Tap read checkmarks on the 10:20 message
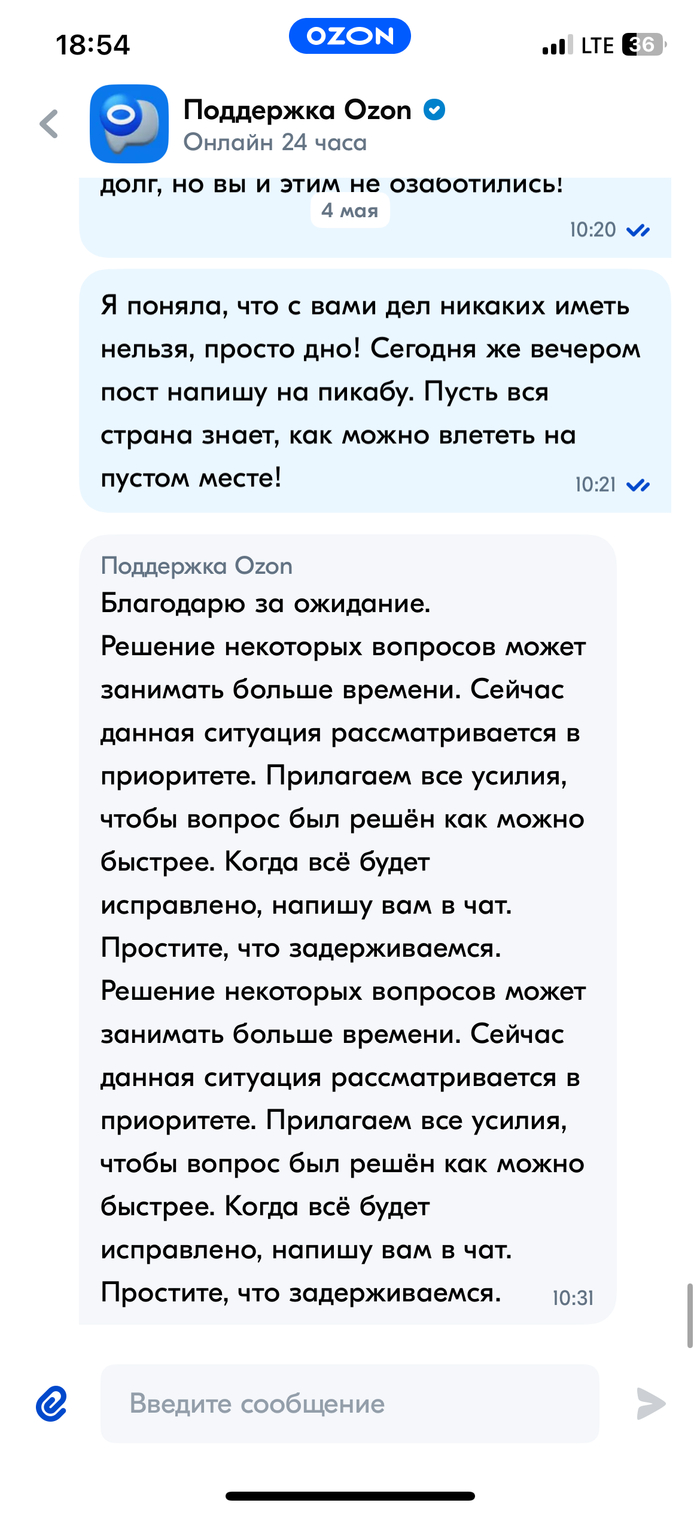 (x=637, y=231)
